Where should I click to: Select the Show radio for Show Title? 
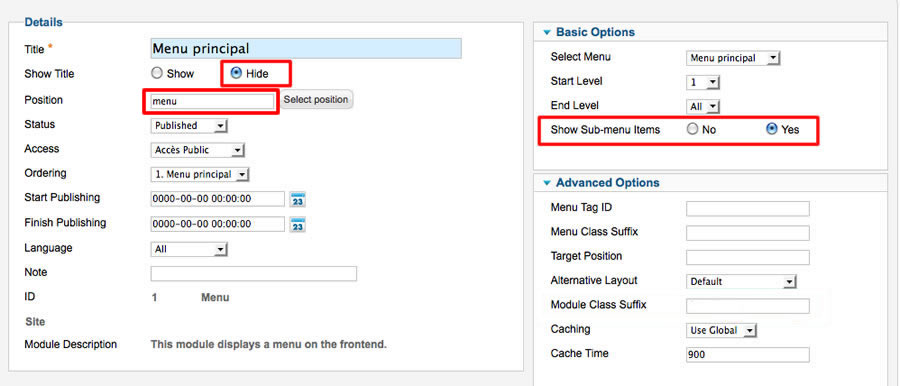tap(157, 74)
